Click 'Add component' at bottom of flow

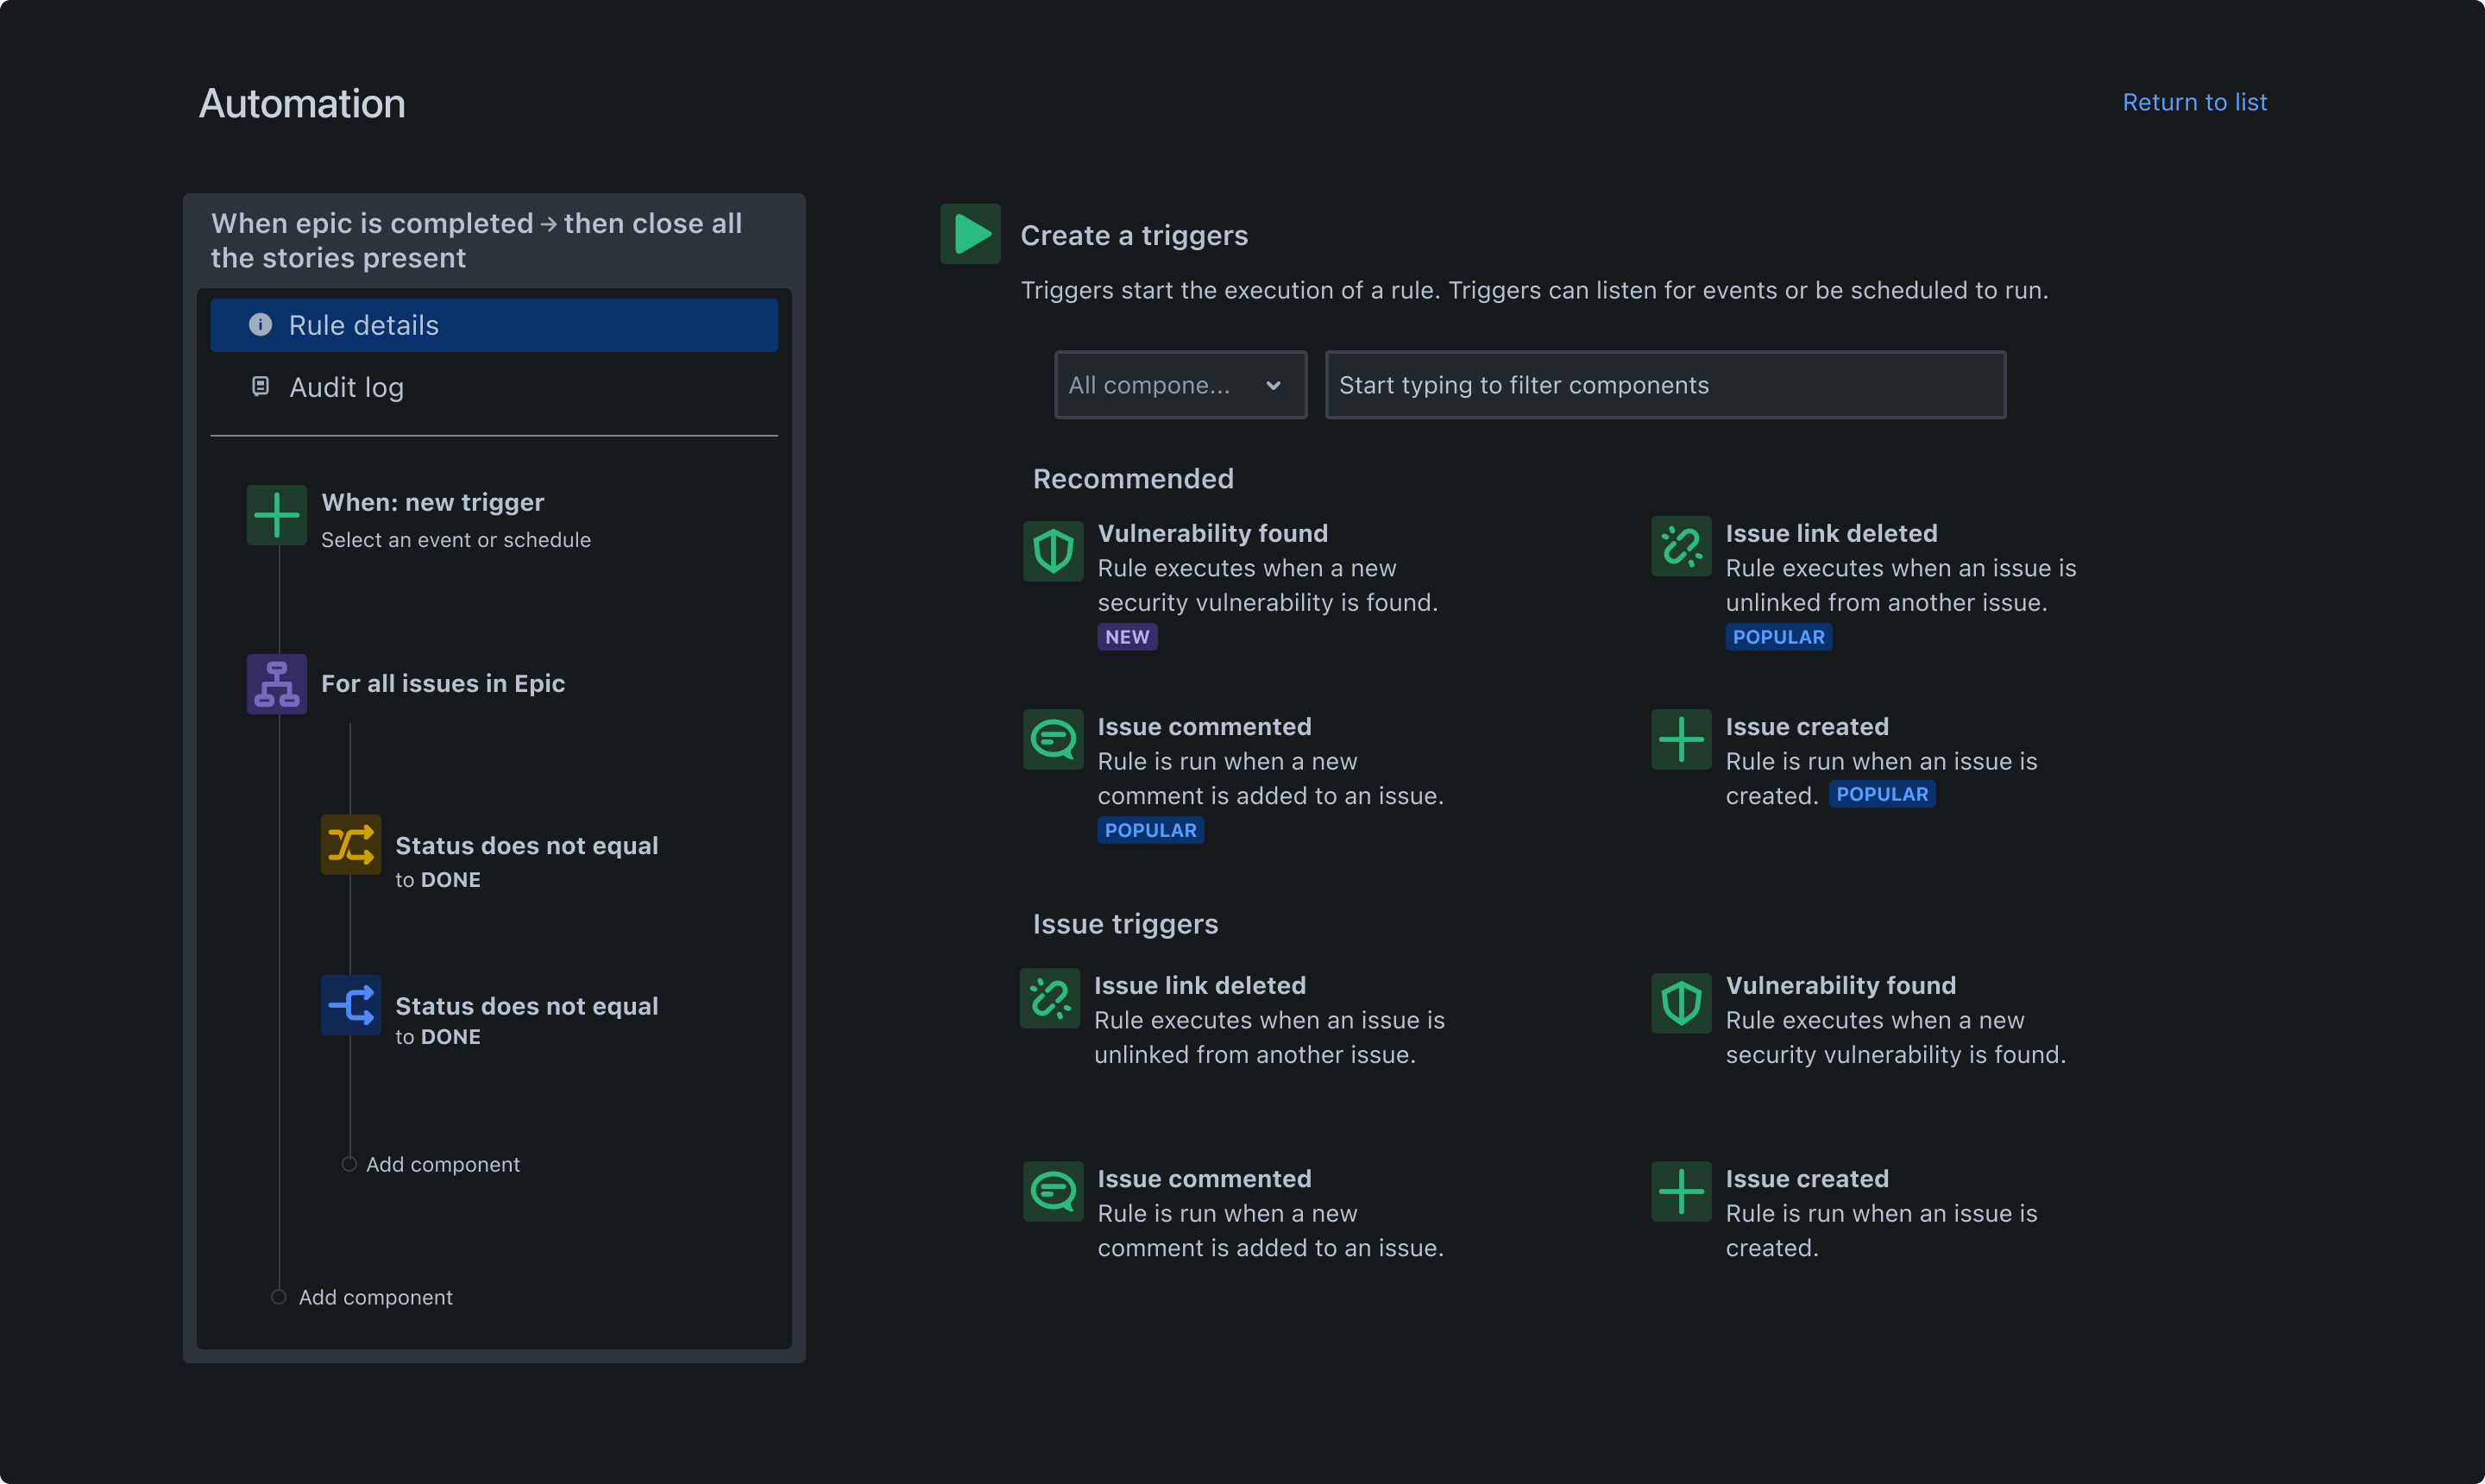[x=374, y=1297]
